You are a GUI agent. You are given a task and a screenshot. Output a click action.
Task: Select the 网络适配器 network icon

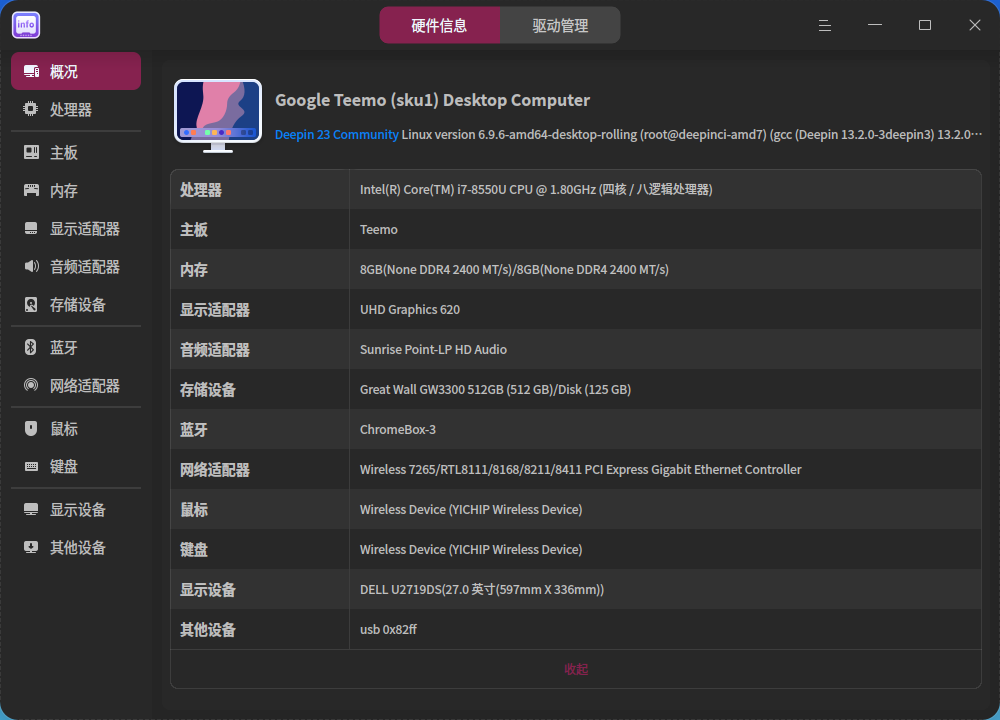(31, 385)
